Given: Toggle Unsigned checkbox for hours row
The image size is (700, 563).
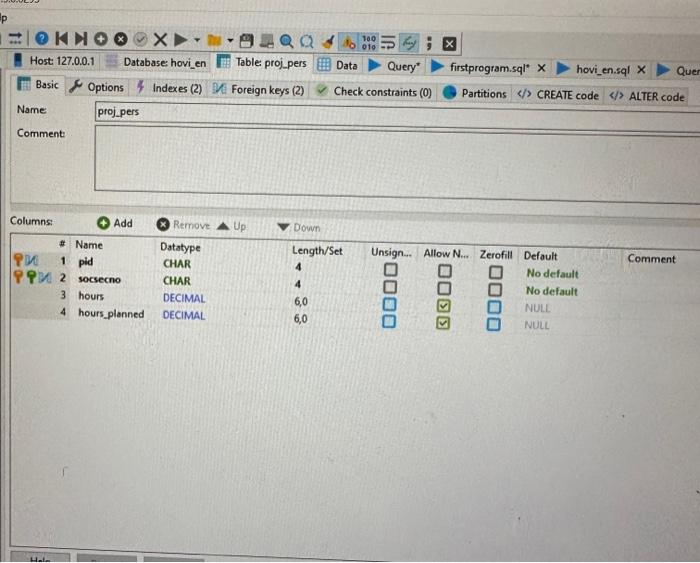Looking at the screenshot, I should point(389,304).
